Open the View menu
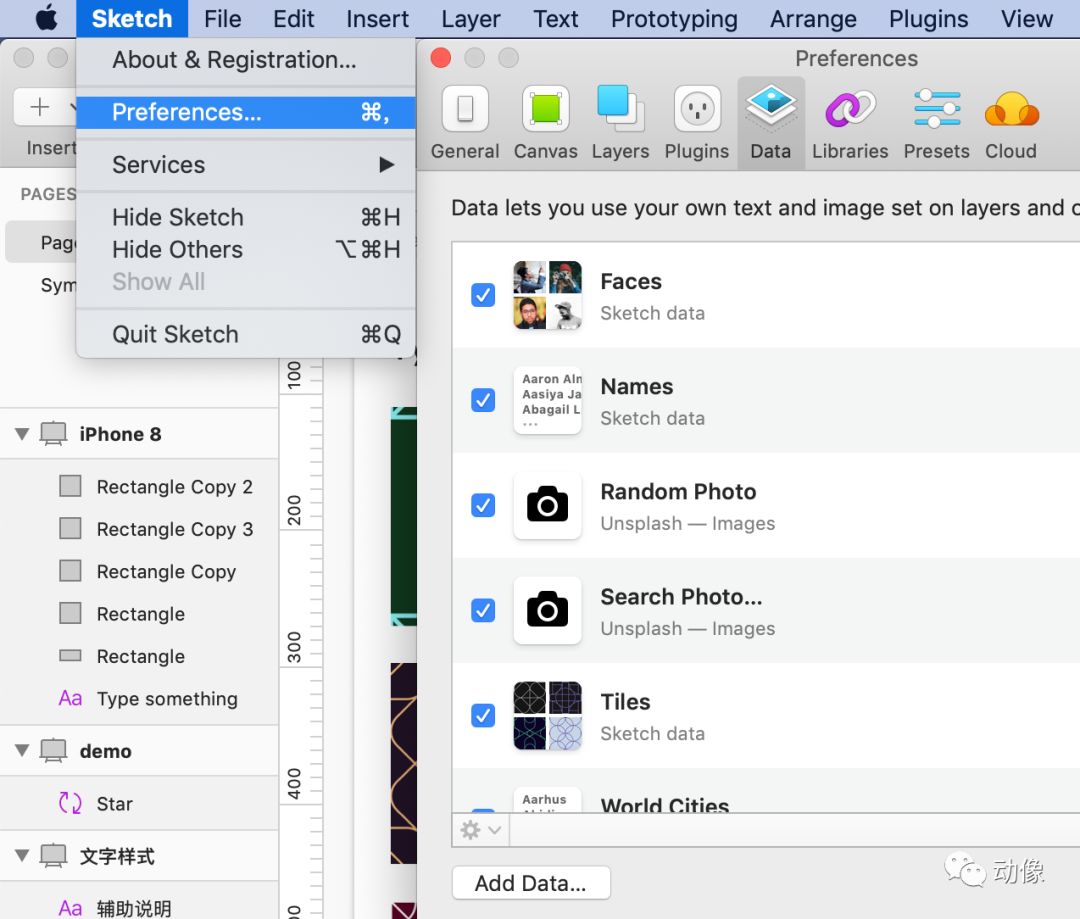Viewport: 1080px width, 919px height. click(1026, 19)
